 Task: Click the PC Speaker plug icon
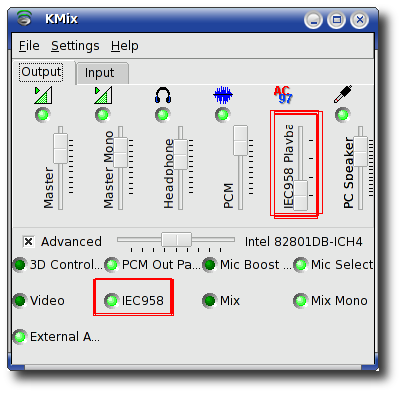343,94
